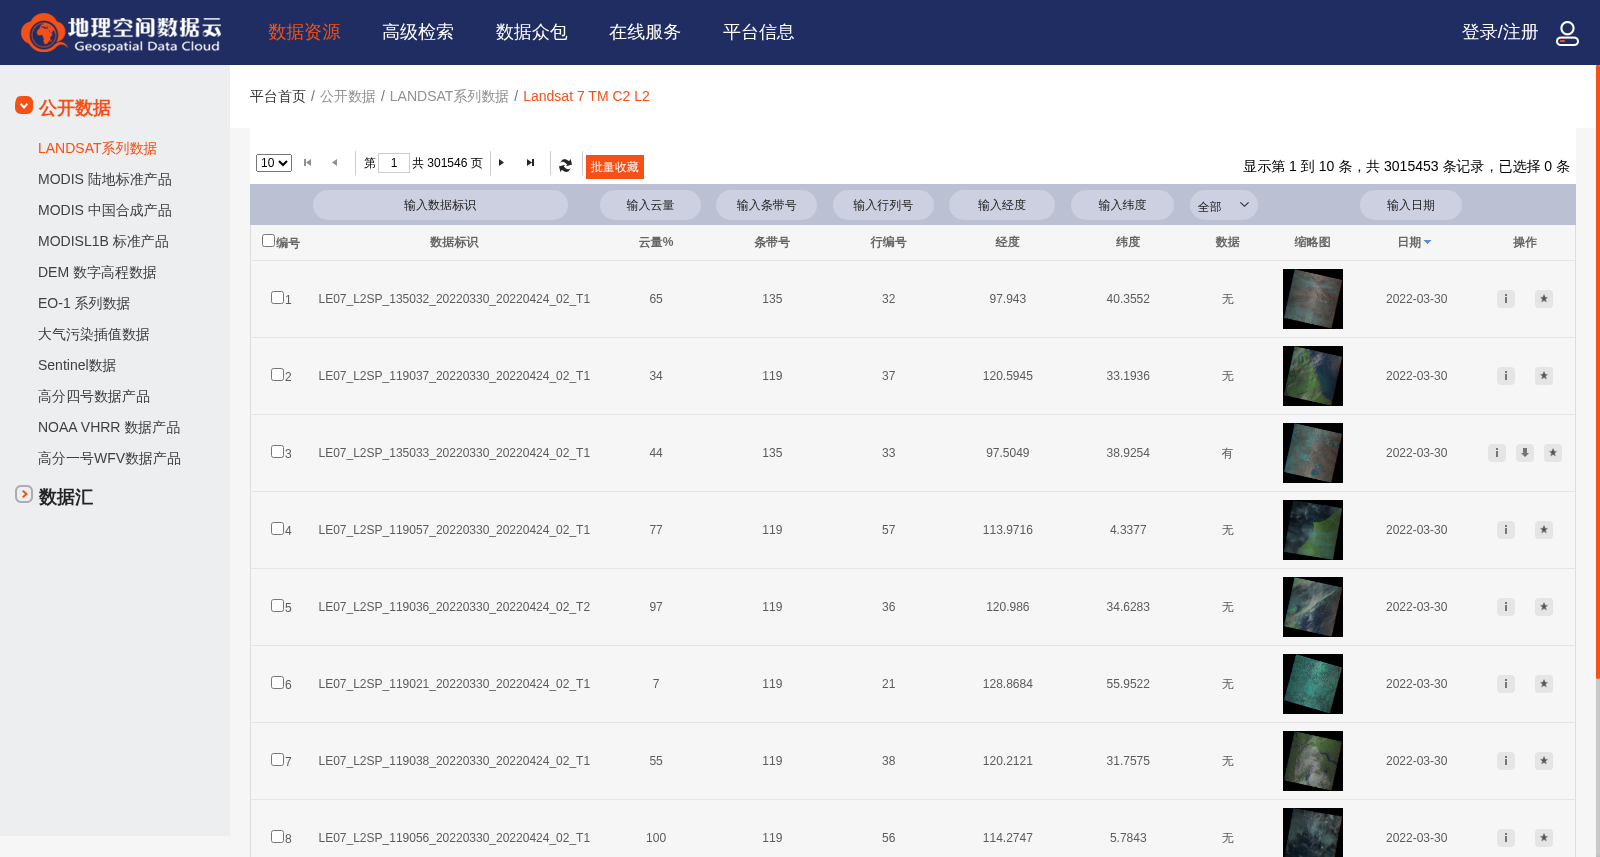Click 输入日期 filter field
This screenshot has height=857, width=1600.
(x=1410, y=205)
